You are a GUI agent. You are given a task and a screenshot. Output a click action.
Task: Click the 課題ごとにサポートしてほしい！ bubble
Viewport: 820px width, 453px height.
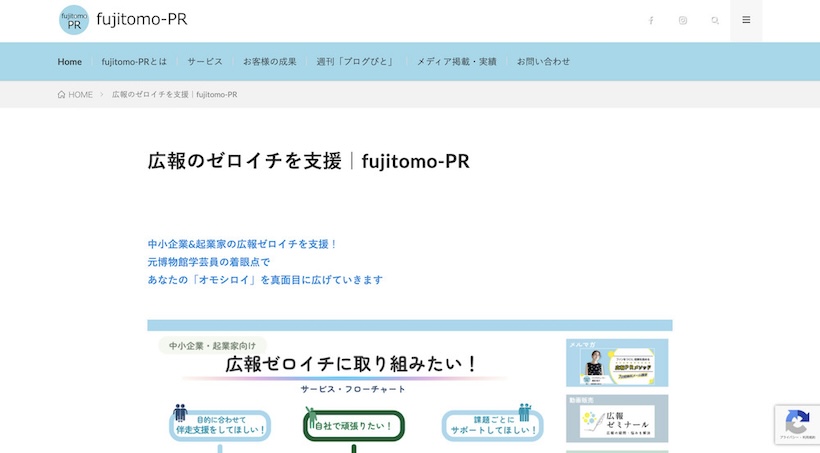pyautogui.click(x=493, y=425)
